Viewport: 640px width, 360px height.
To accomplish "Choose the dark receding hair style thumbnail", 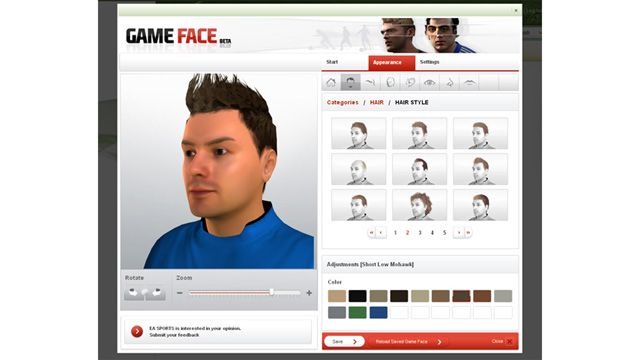I will point(420,169).
